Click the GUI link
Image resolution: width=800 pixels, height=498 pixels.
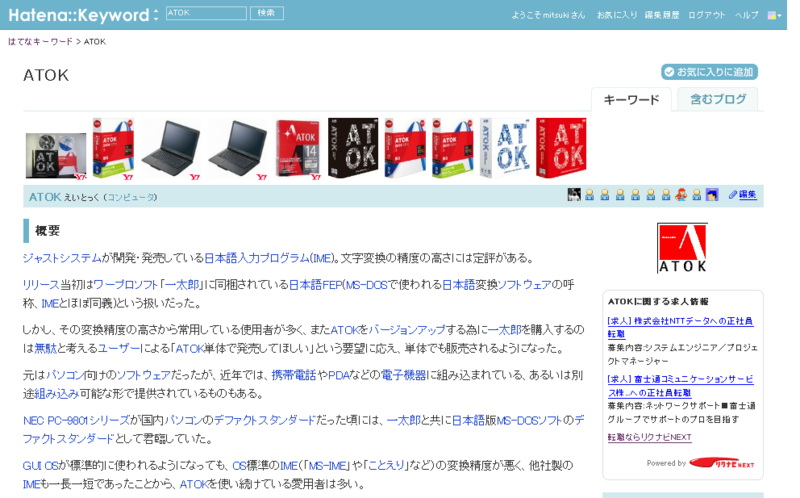pyautogui.click(x=32, y=465)
